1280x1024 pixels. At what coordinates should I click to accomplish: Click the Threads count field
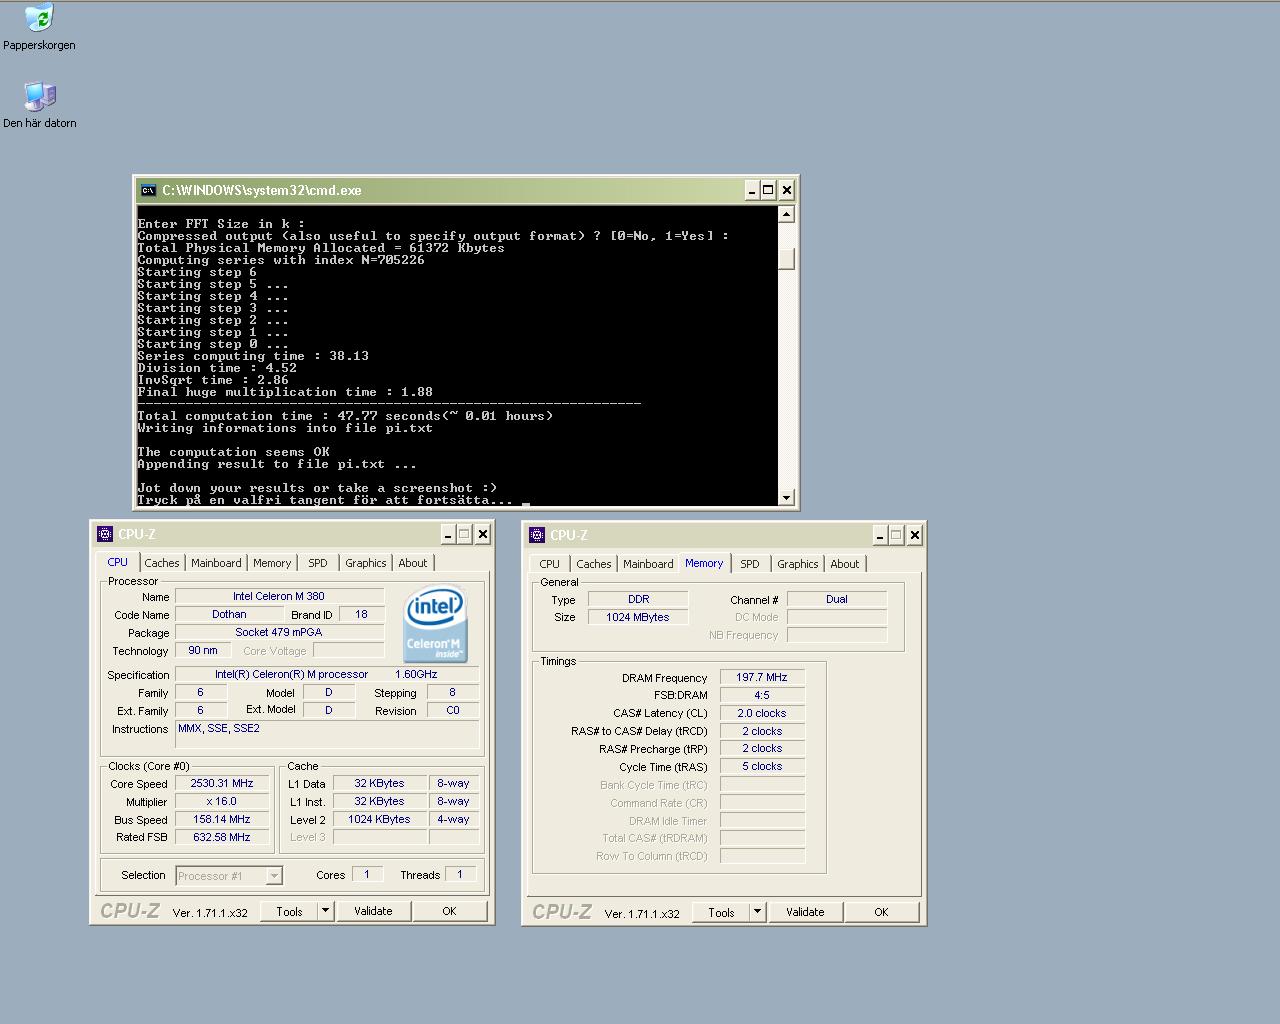click(x=460, y=874)
